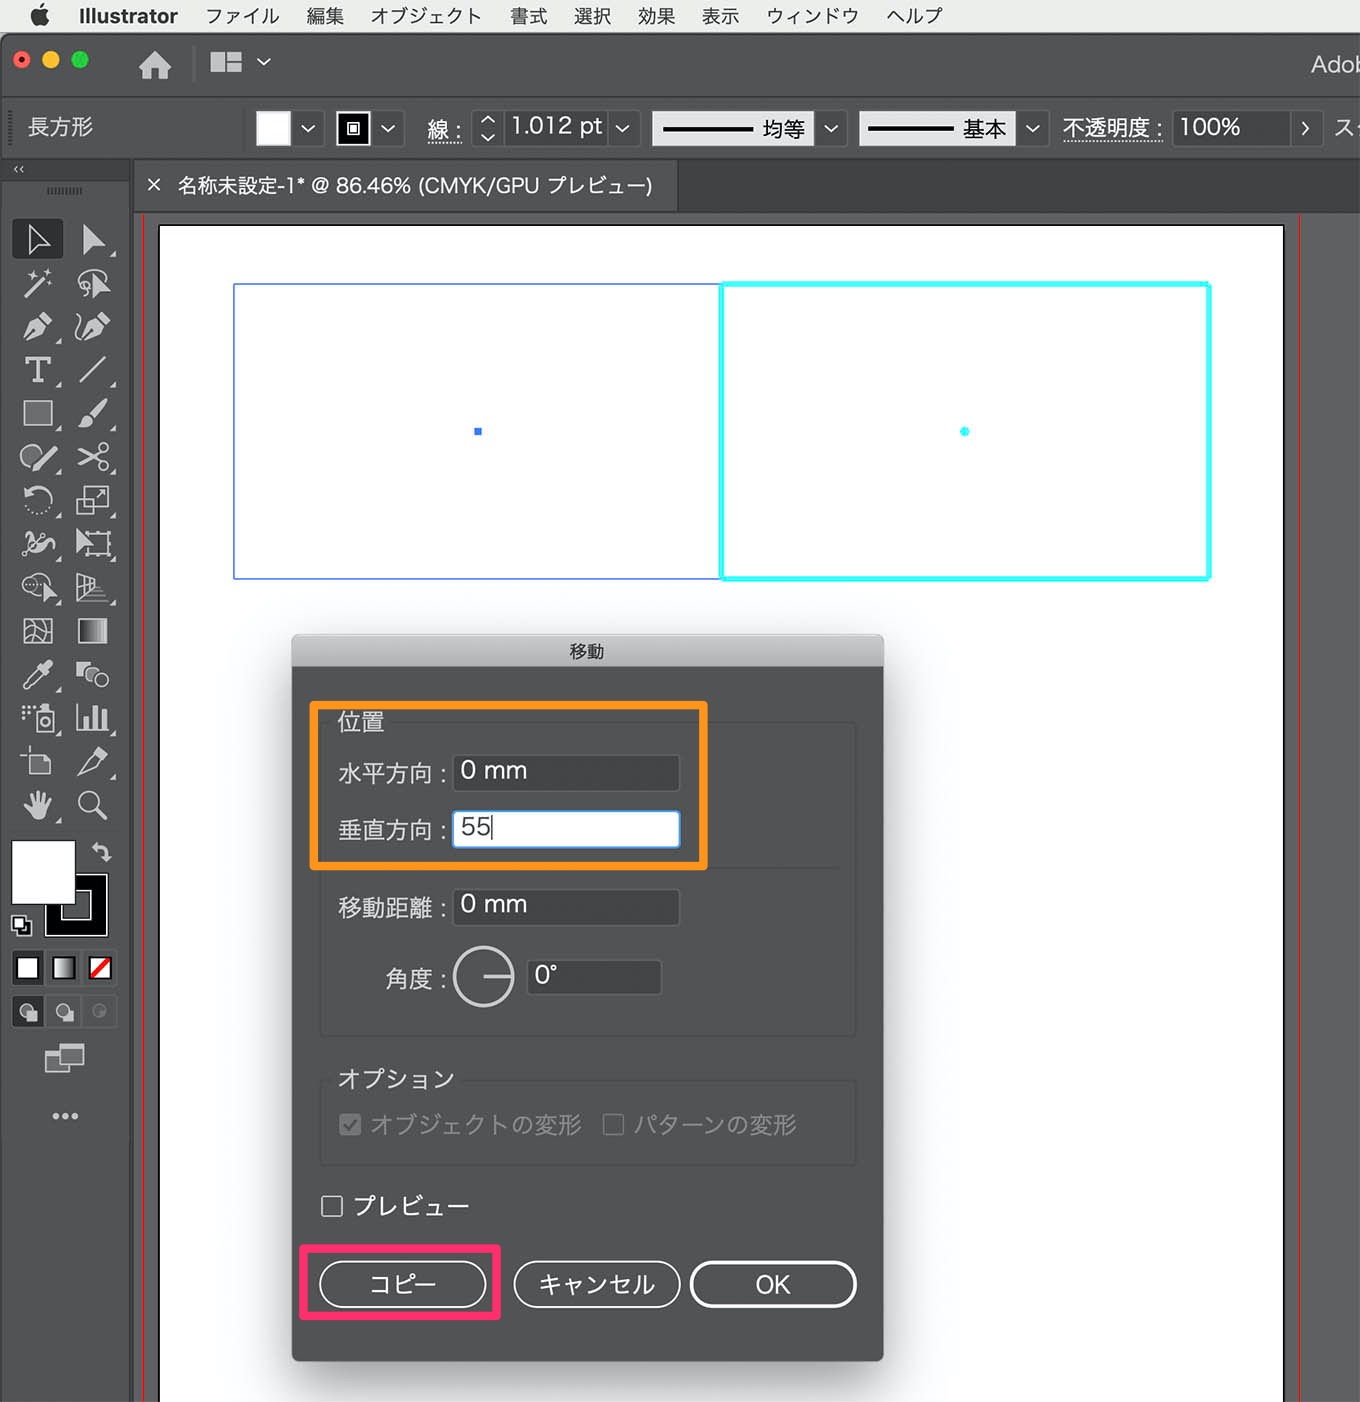This screenshot has width=1360, height=1402.
Task: Select the Zoom tool
Action: (x=93, y=805)
